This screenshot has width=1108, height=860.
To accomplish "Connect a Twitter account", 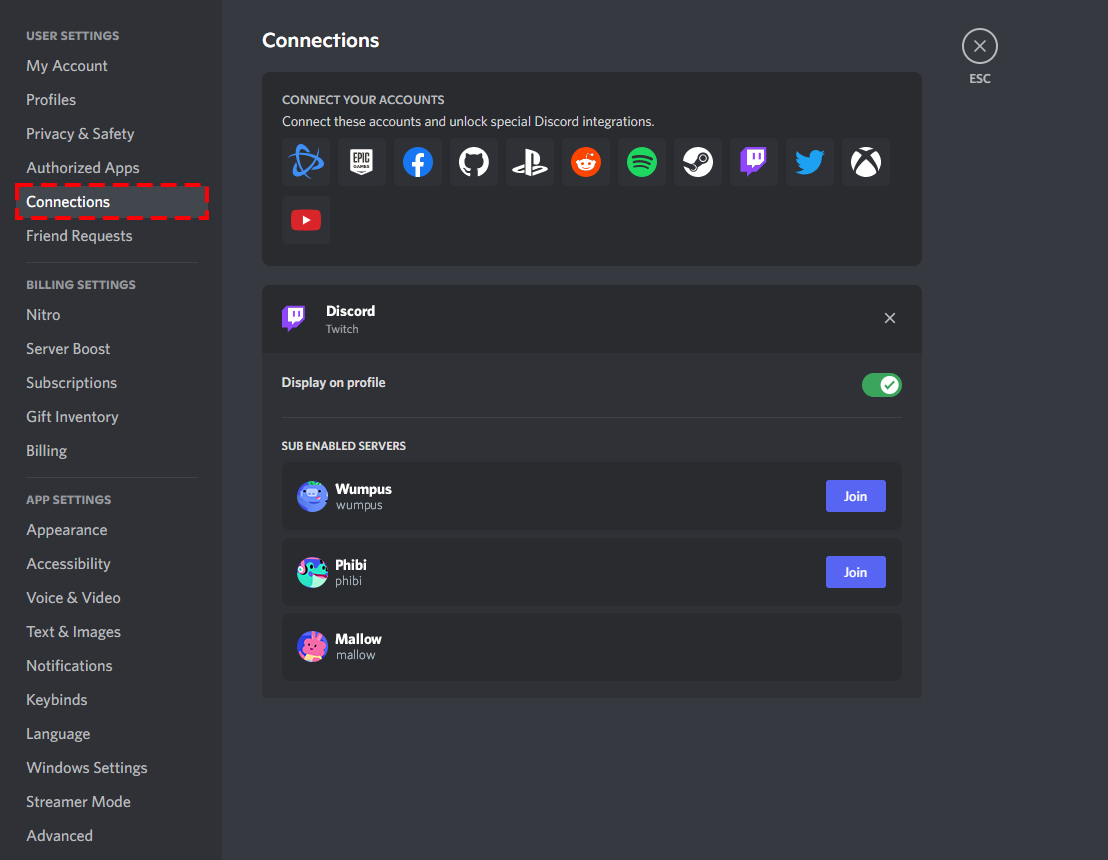I will 810,162.
